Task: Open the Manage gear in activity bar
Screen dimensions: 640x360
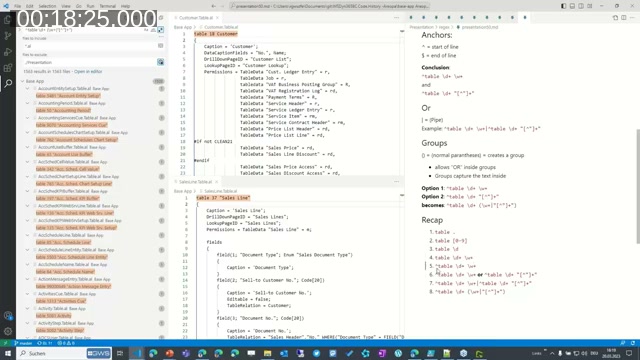Action: [x=7, y=331]
